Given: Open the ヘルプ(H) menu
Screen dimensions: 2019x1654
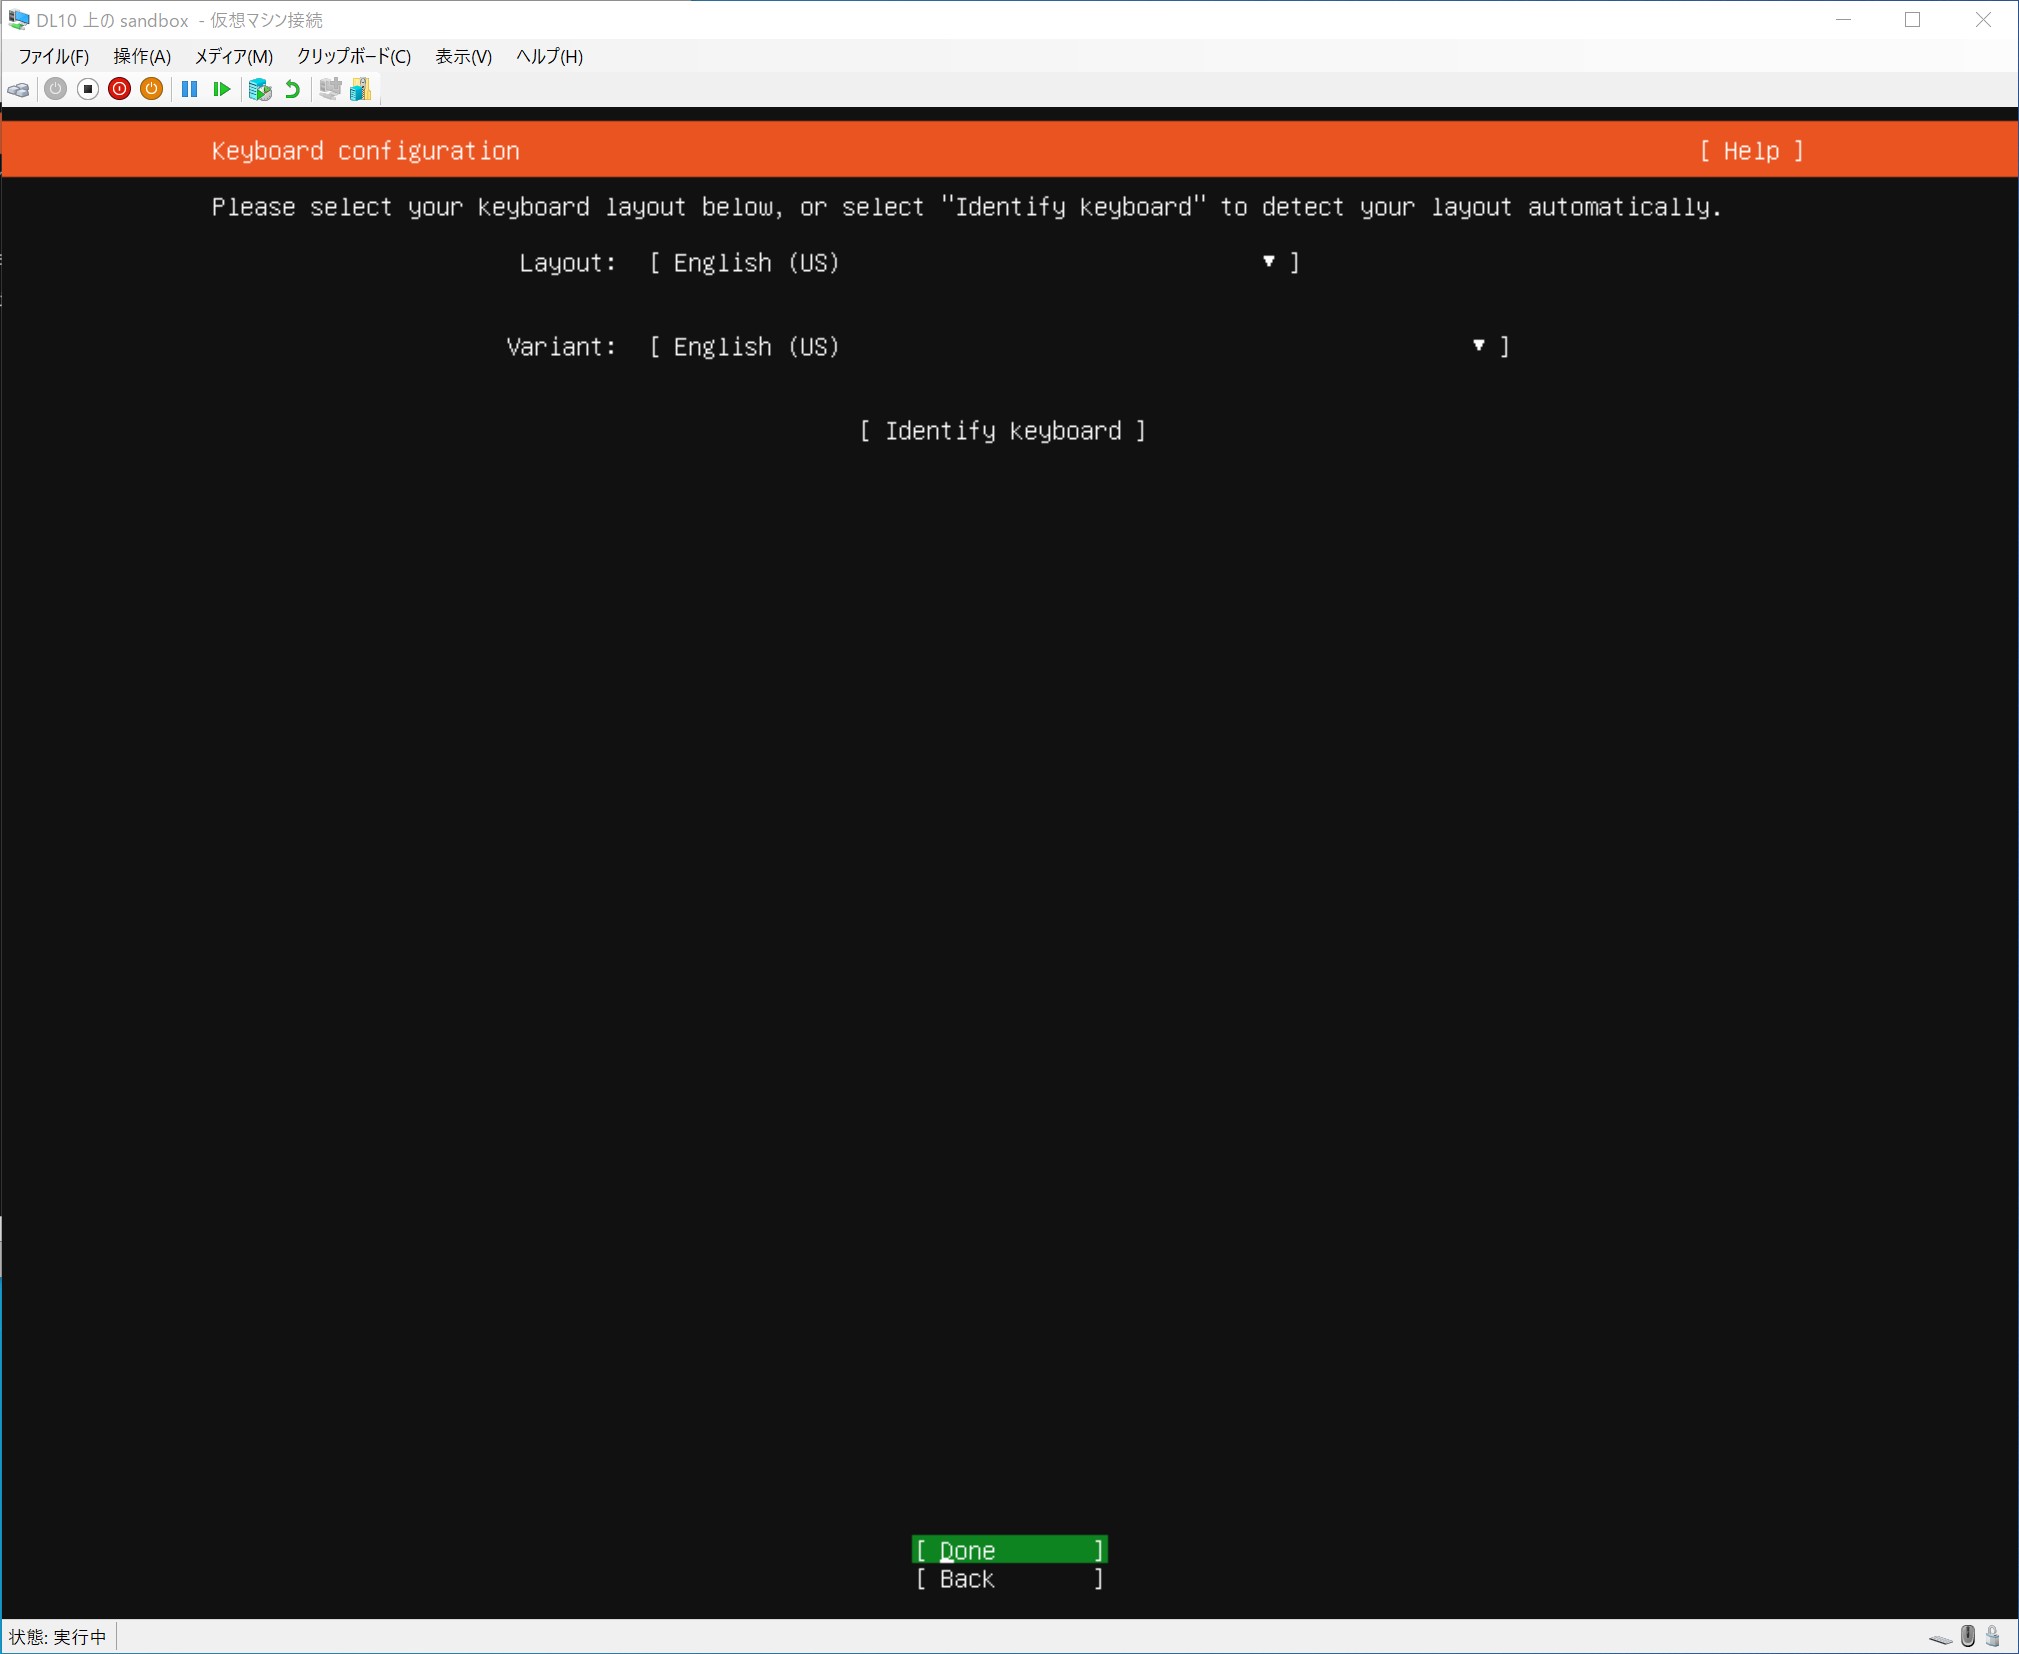Looking at the screenshot, I should (550, 57).
